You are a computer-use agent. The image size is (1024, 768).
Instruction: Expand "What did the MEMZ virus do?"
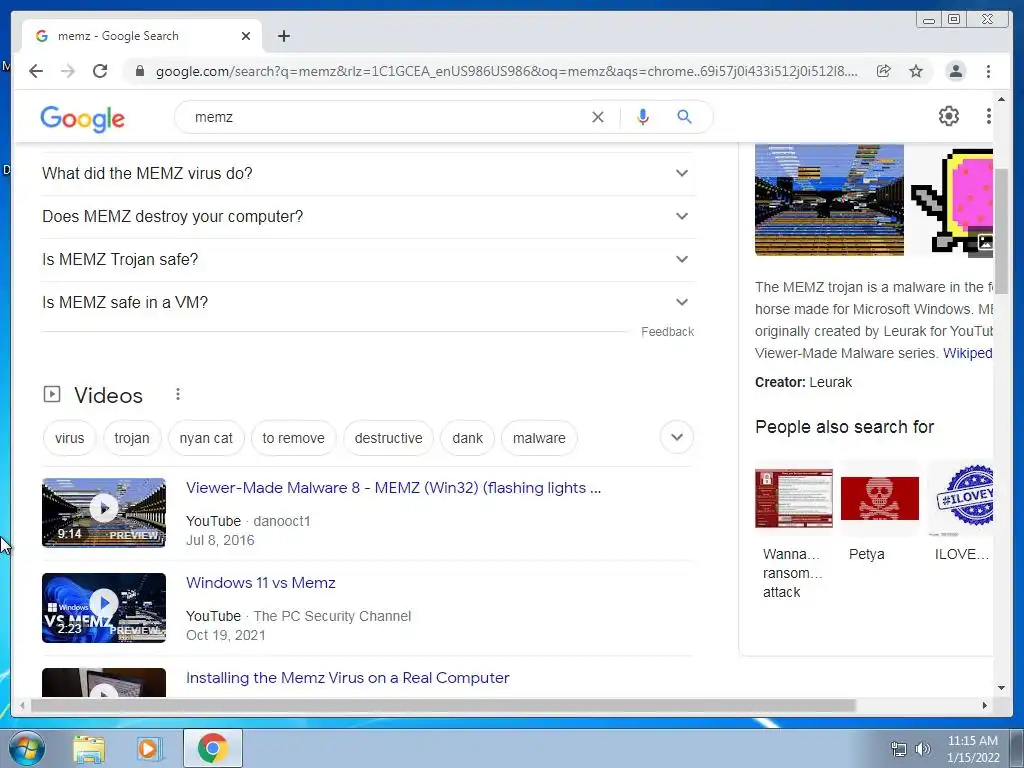click(x=368, y=174)
